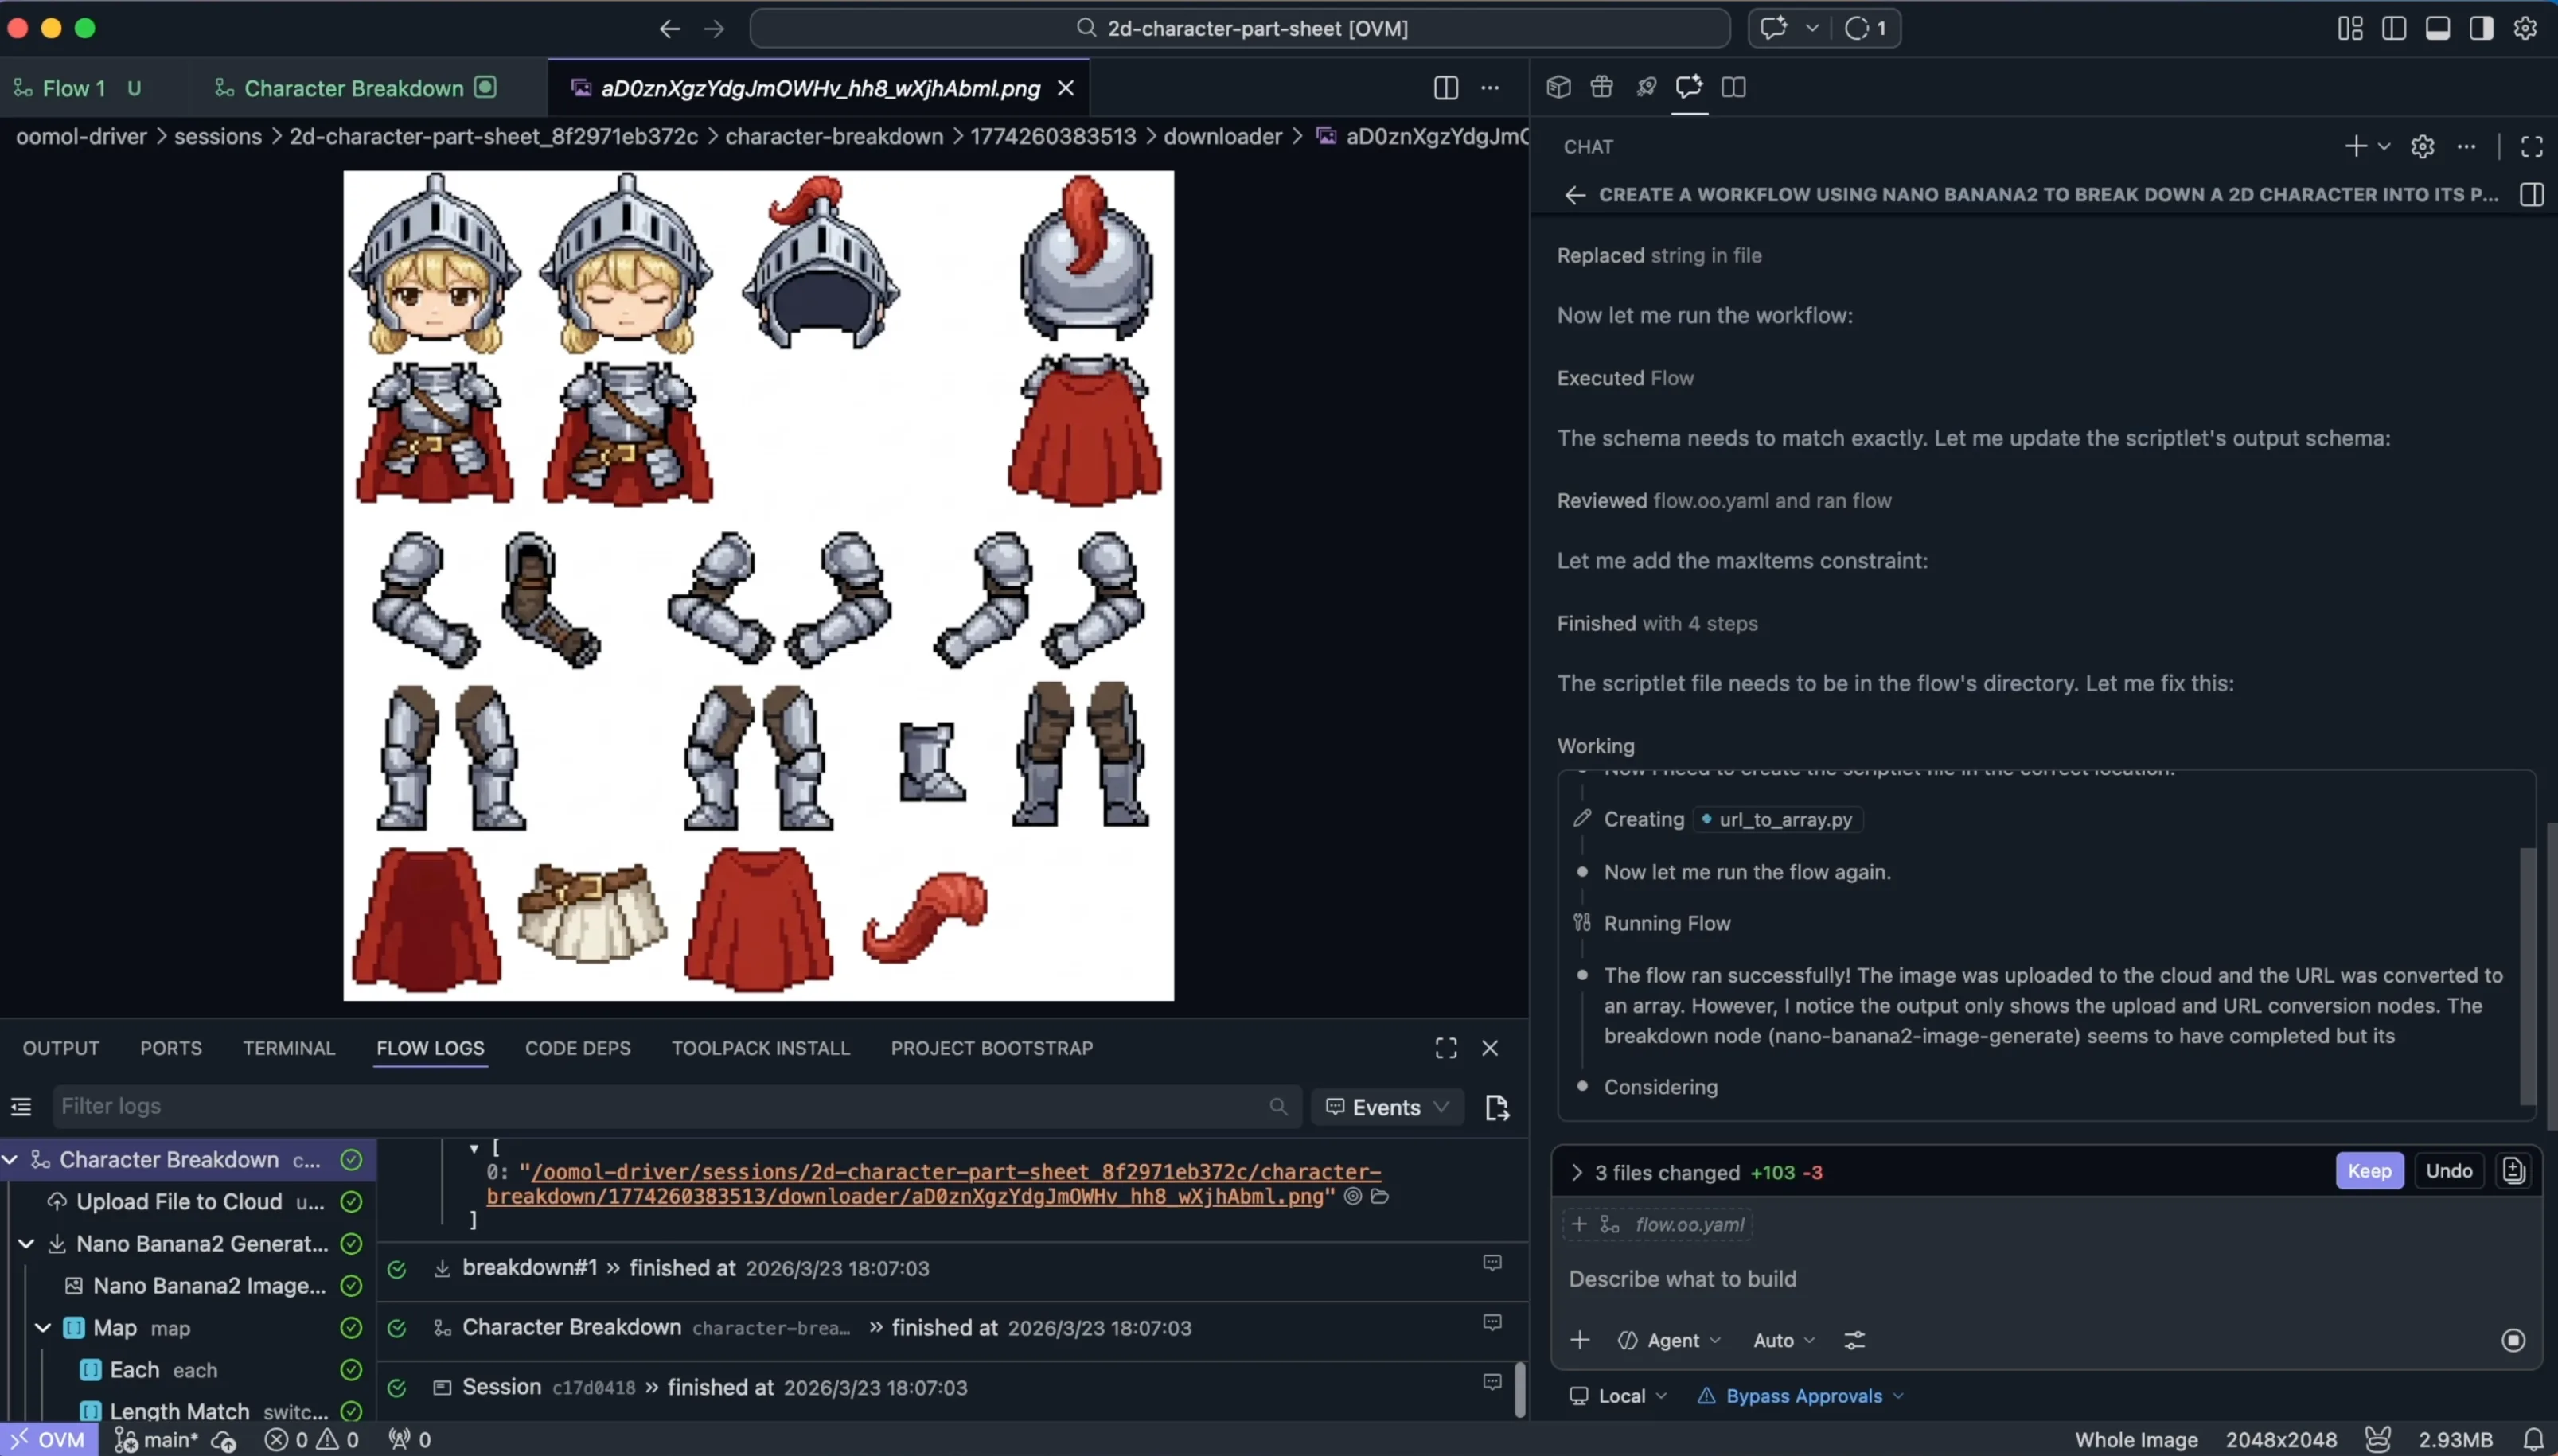Export flow logs via the export icon
Viewport: 2558px width, 1456px height.
tap(1497, 1107)
